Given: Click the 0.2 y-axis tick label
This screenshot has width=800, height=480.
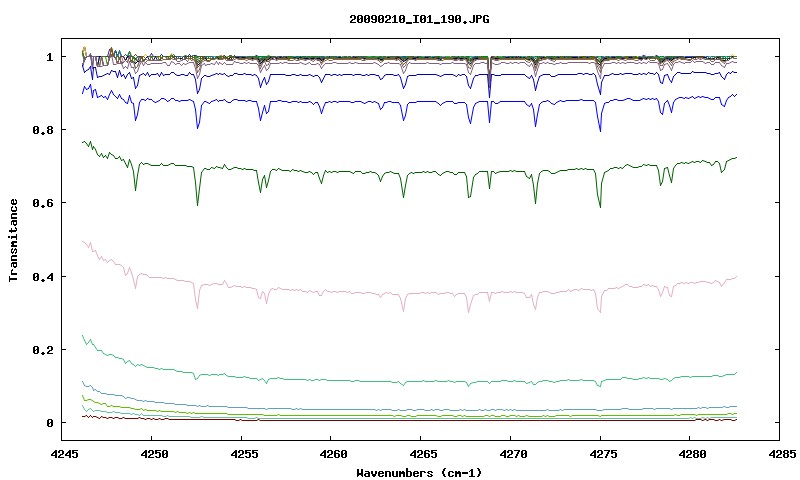Looking at the screenshot, I should coord(43,350).
